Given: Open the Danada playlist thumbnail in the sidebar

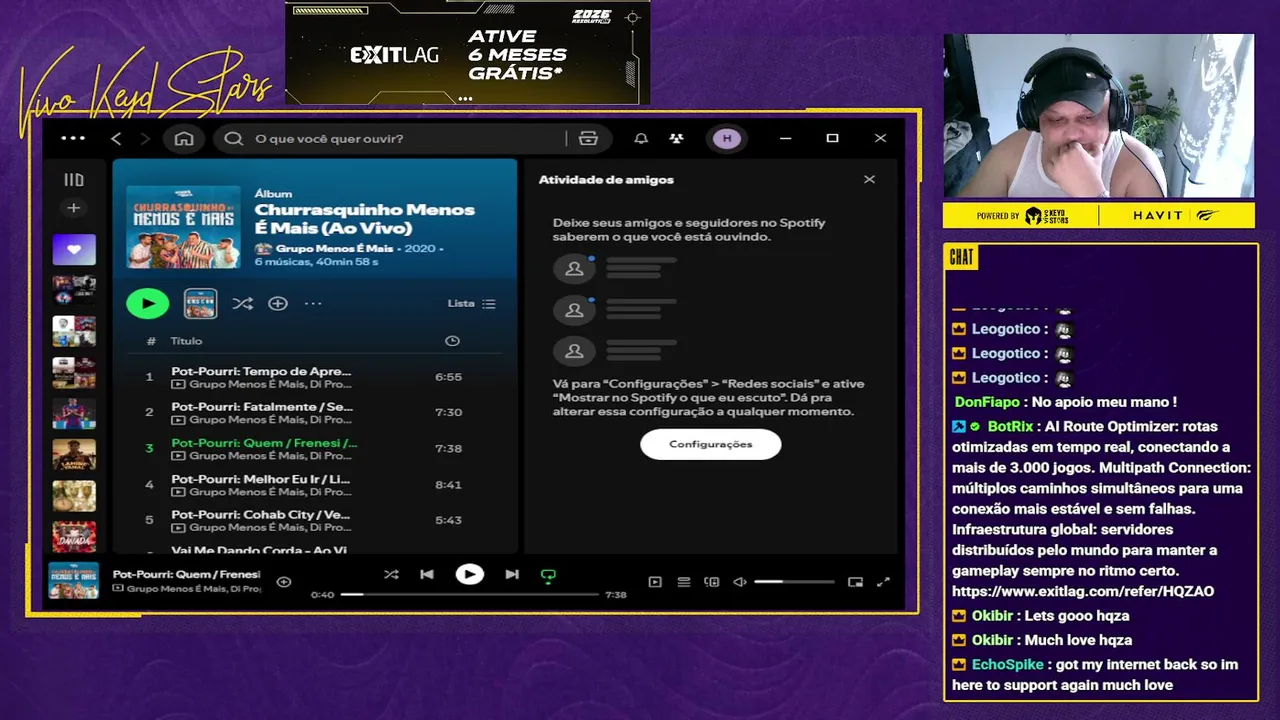Looking at the screenshot, I should point(74,535).
